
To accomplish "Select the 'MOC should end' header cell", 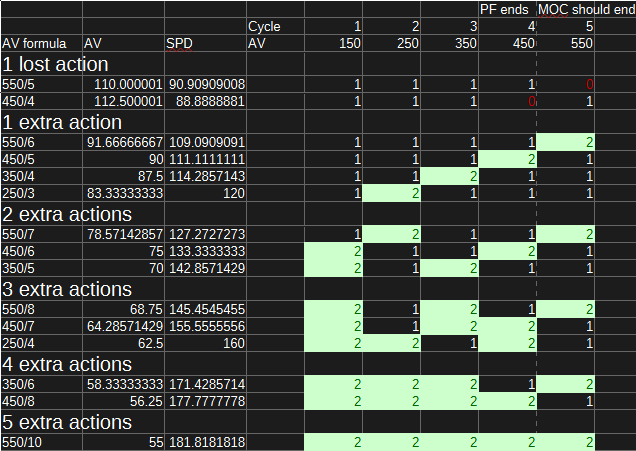I will [x=586, y=9].
